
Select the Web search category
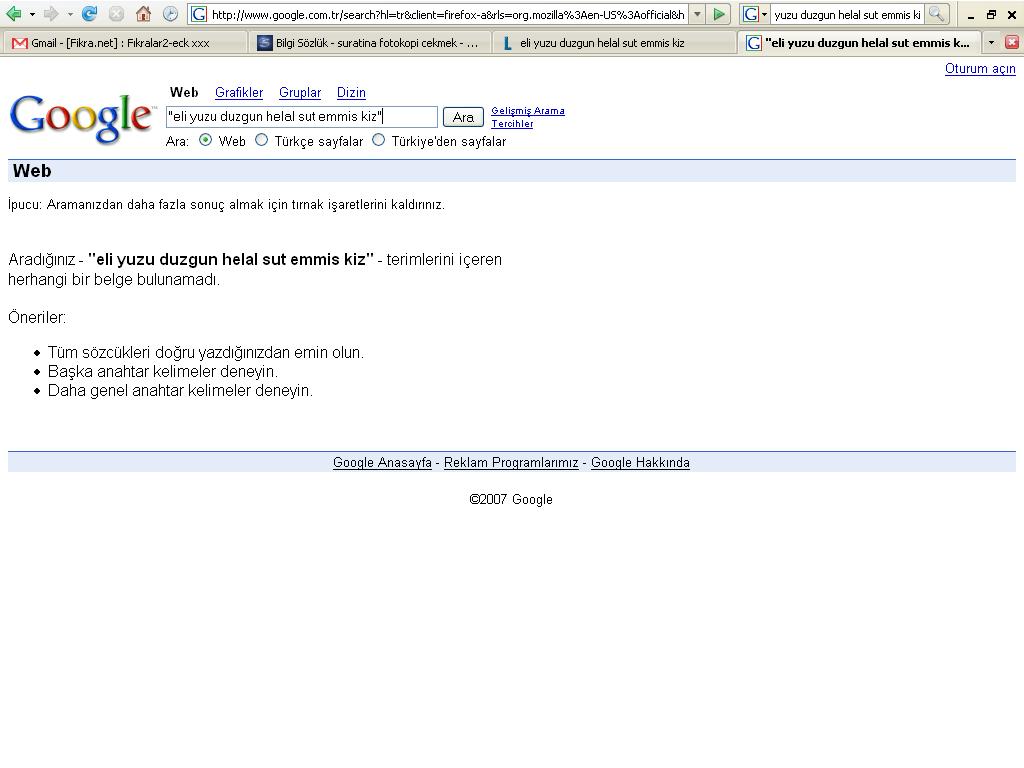click(184, 93)
